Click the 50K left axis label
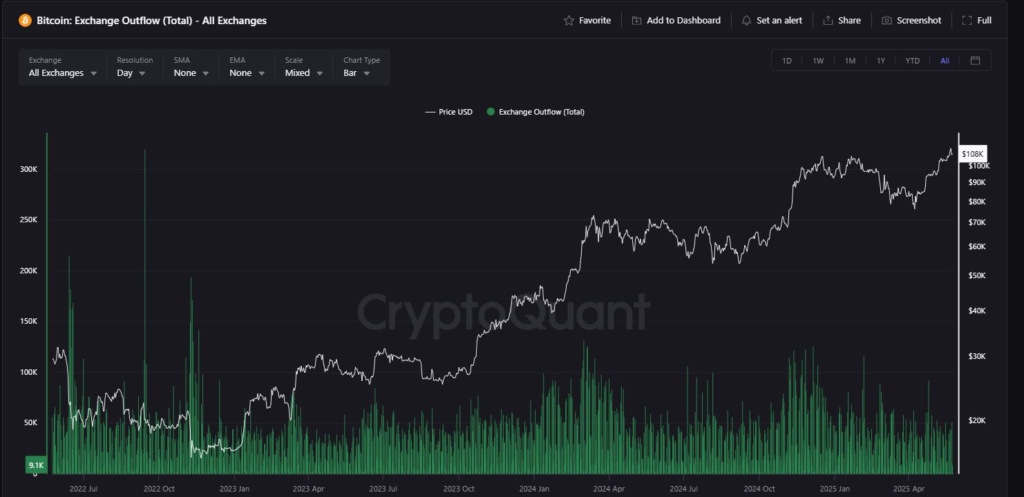Viewport: 1024px width, 497px height. click(x=31, y=423)
